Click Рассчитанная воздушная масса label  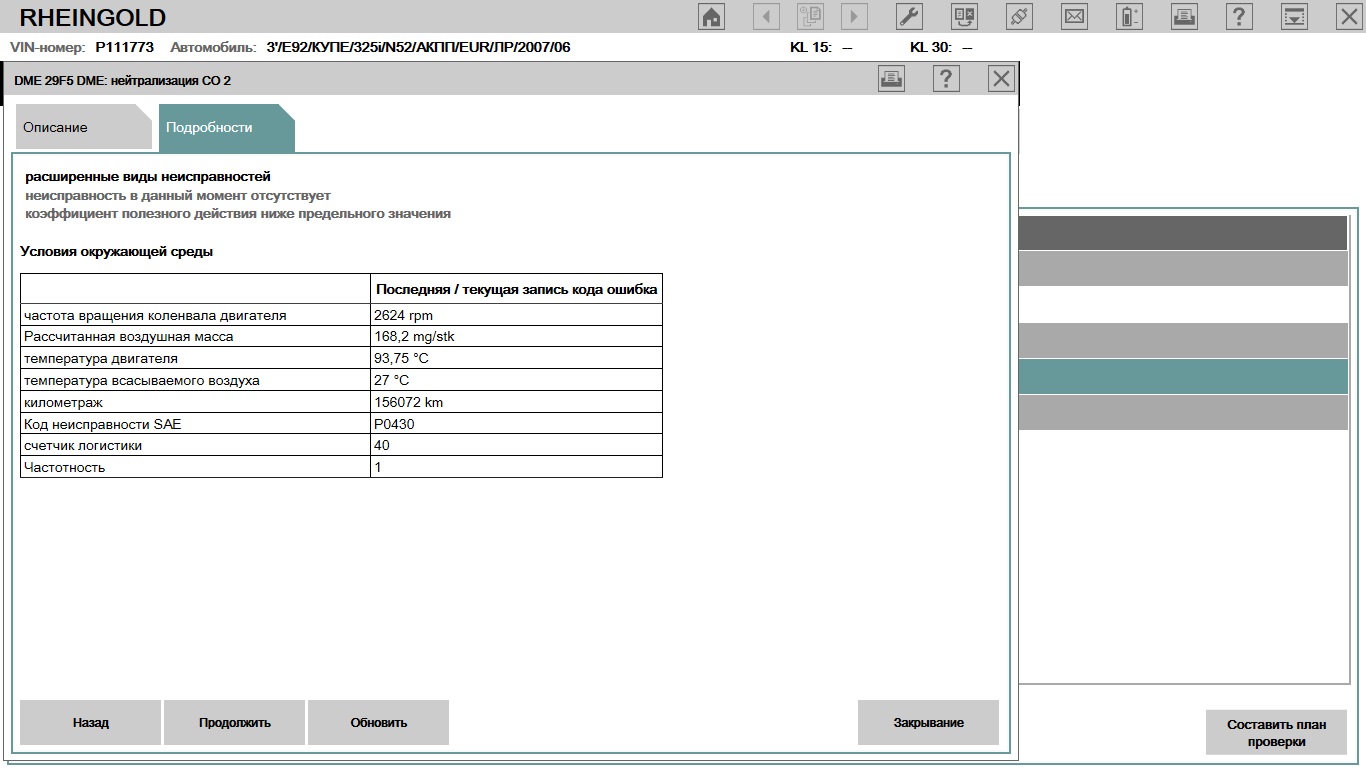click(128, 337)
